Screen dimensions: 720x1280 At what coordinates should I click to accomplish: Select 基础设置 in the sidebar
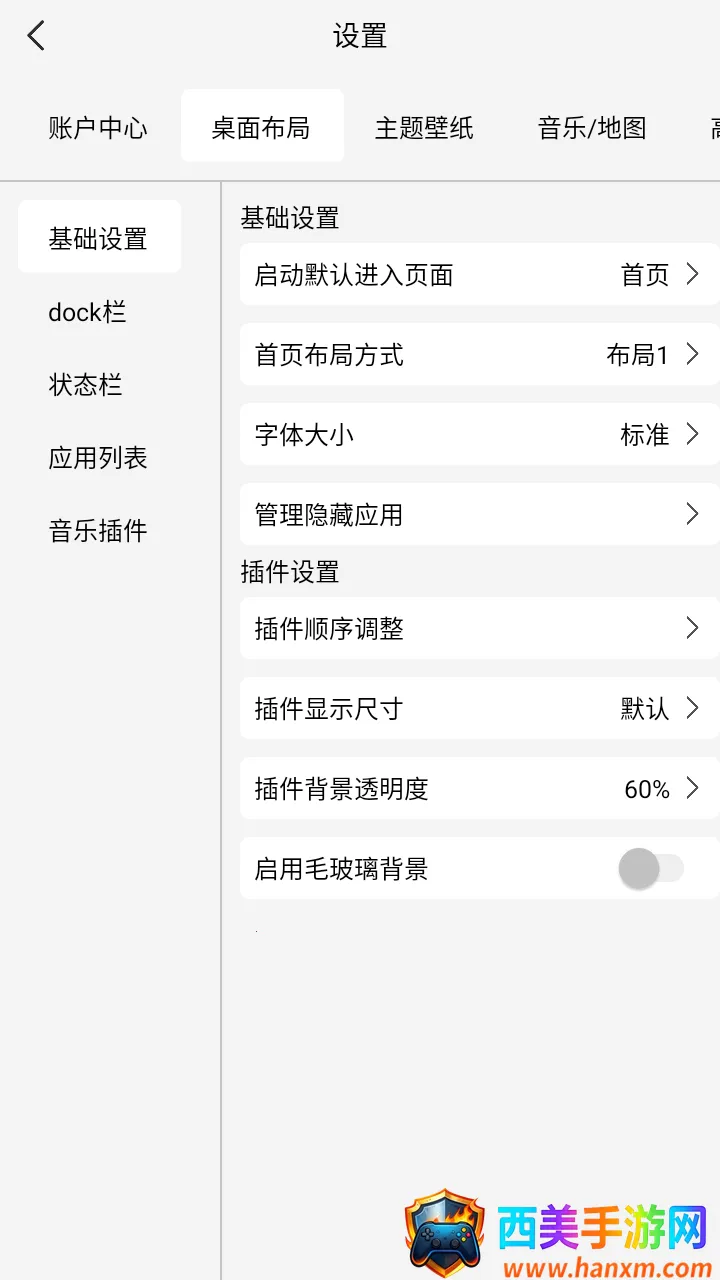coord(98,238)
